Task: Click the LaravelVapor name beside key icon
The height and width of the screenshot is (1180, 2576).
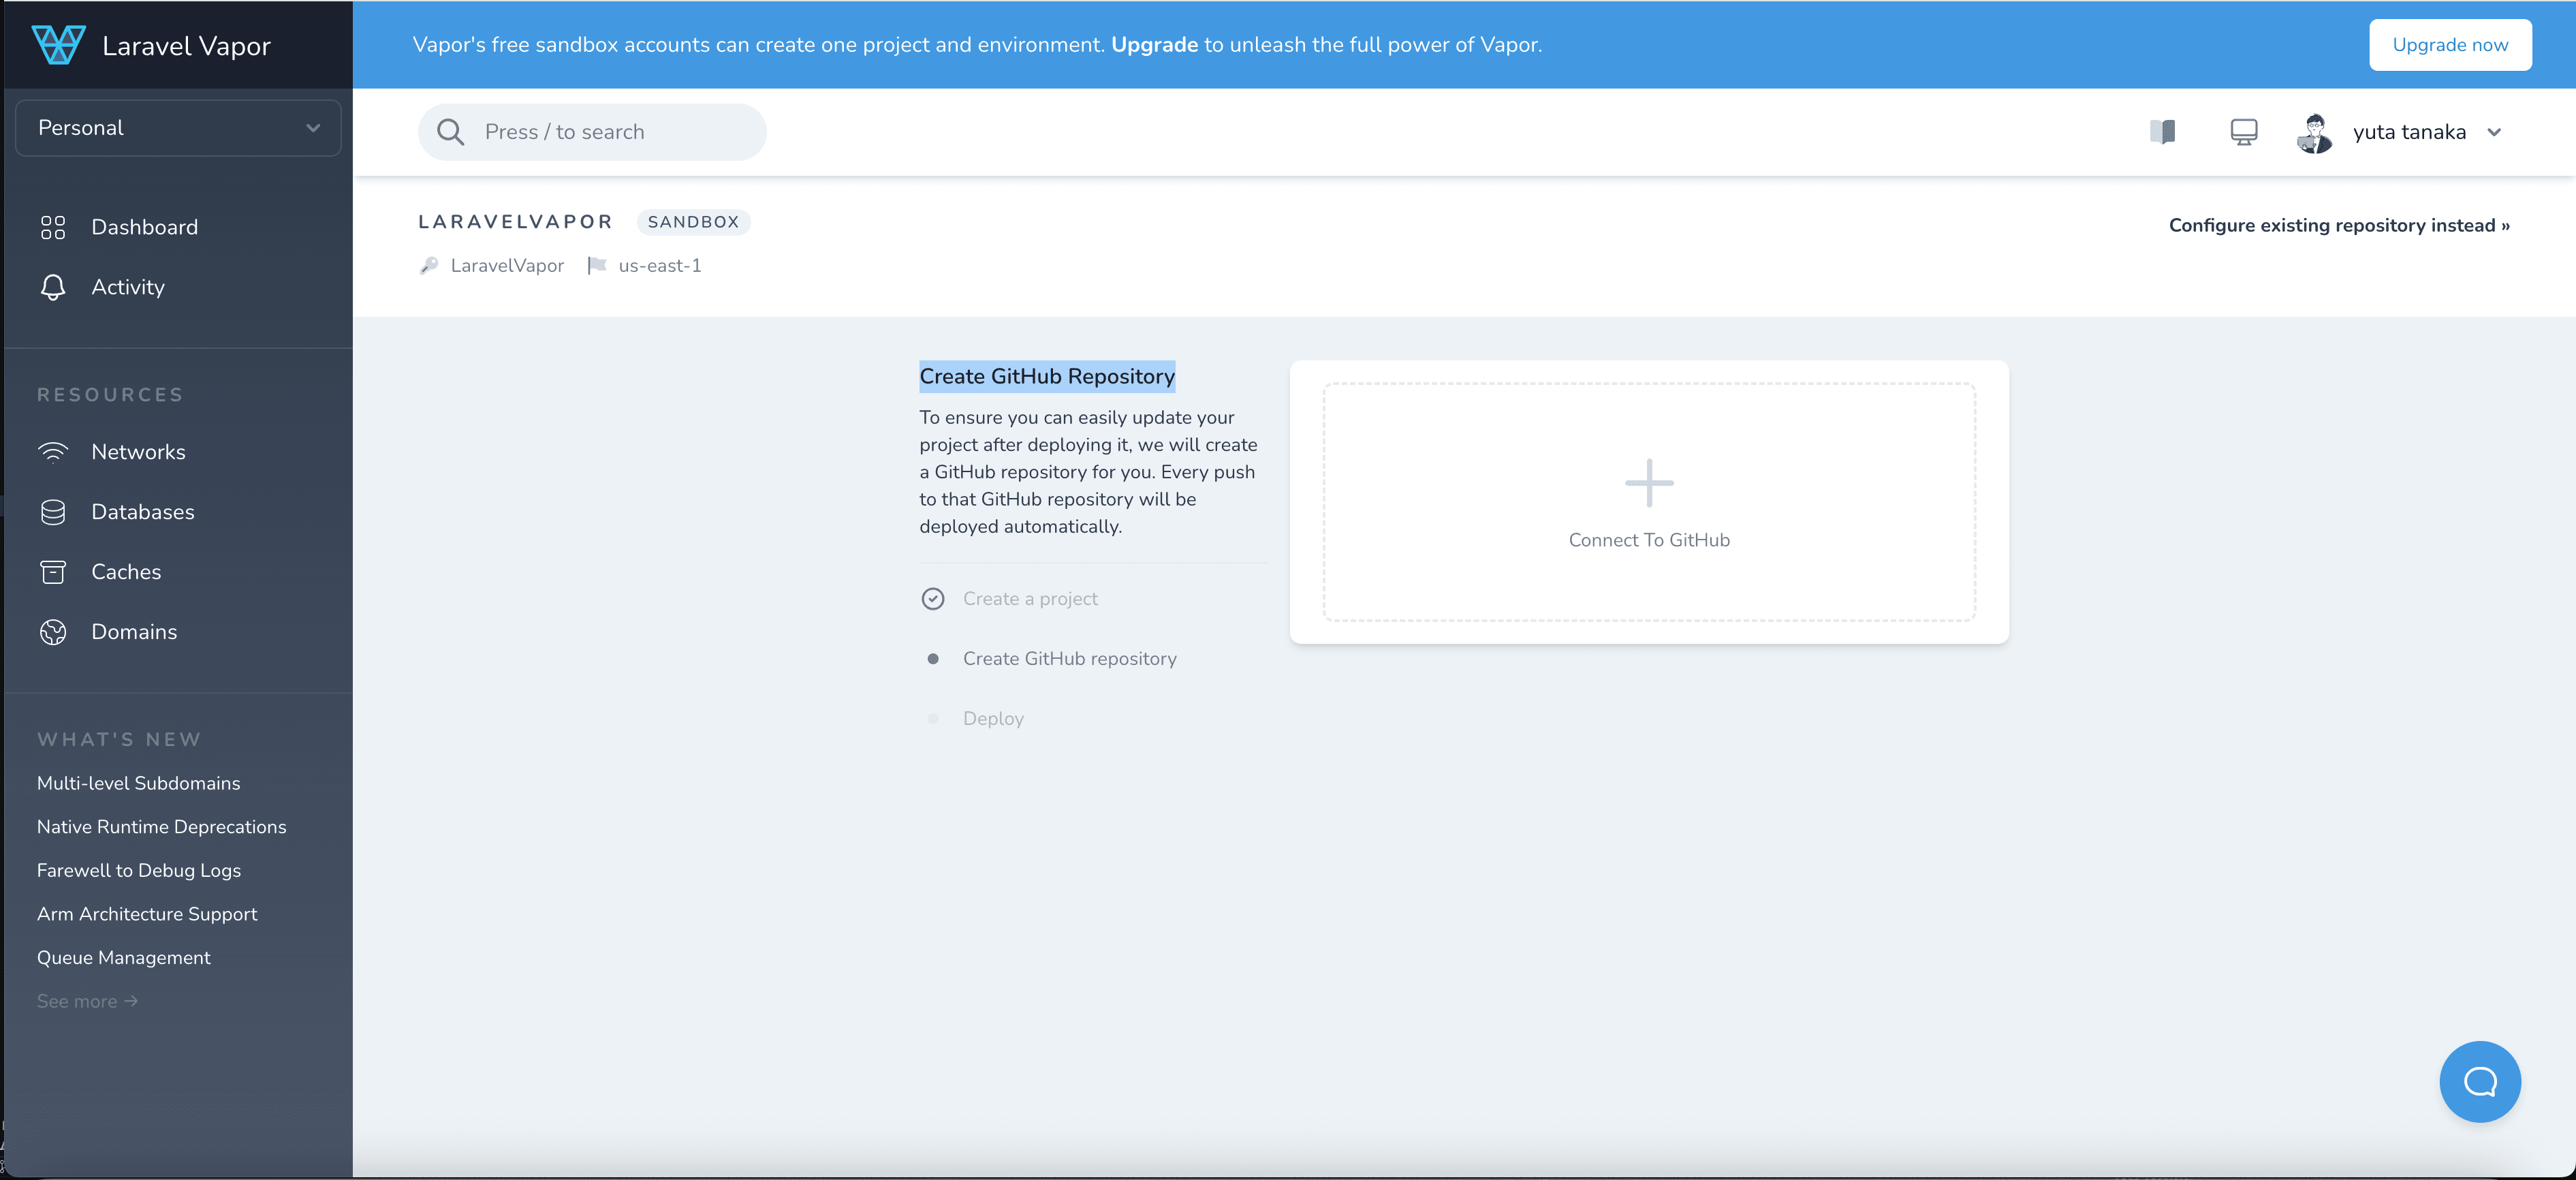Action: tap(507, 265)
